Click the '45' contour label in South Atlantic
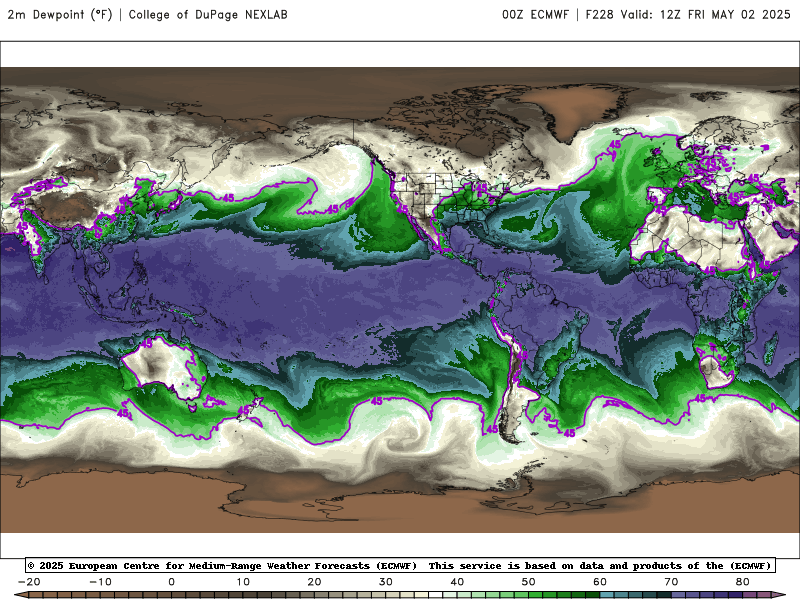The height and width of the screenshot is (600, 800). coord(569,433)
